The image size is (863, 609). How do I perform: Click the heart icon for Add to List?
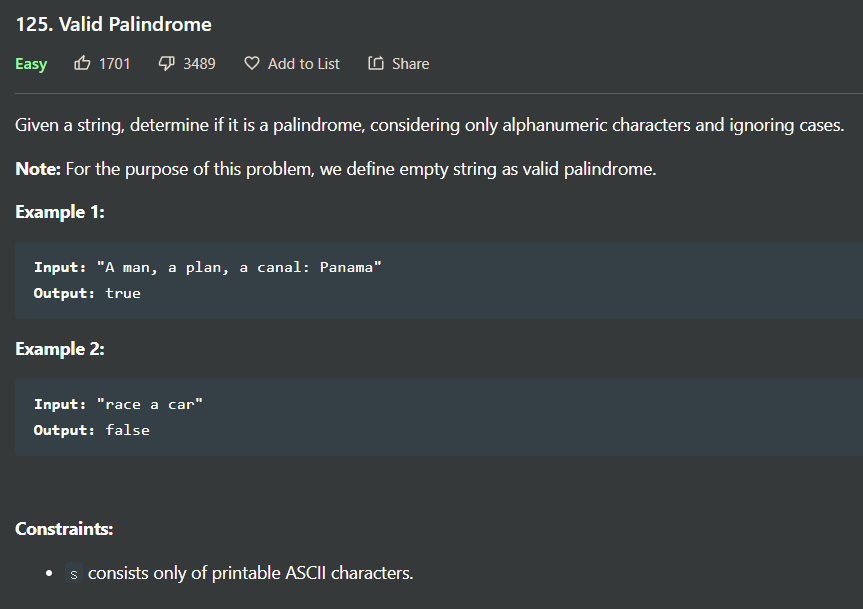252,63
